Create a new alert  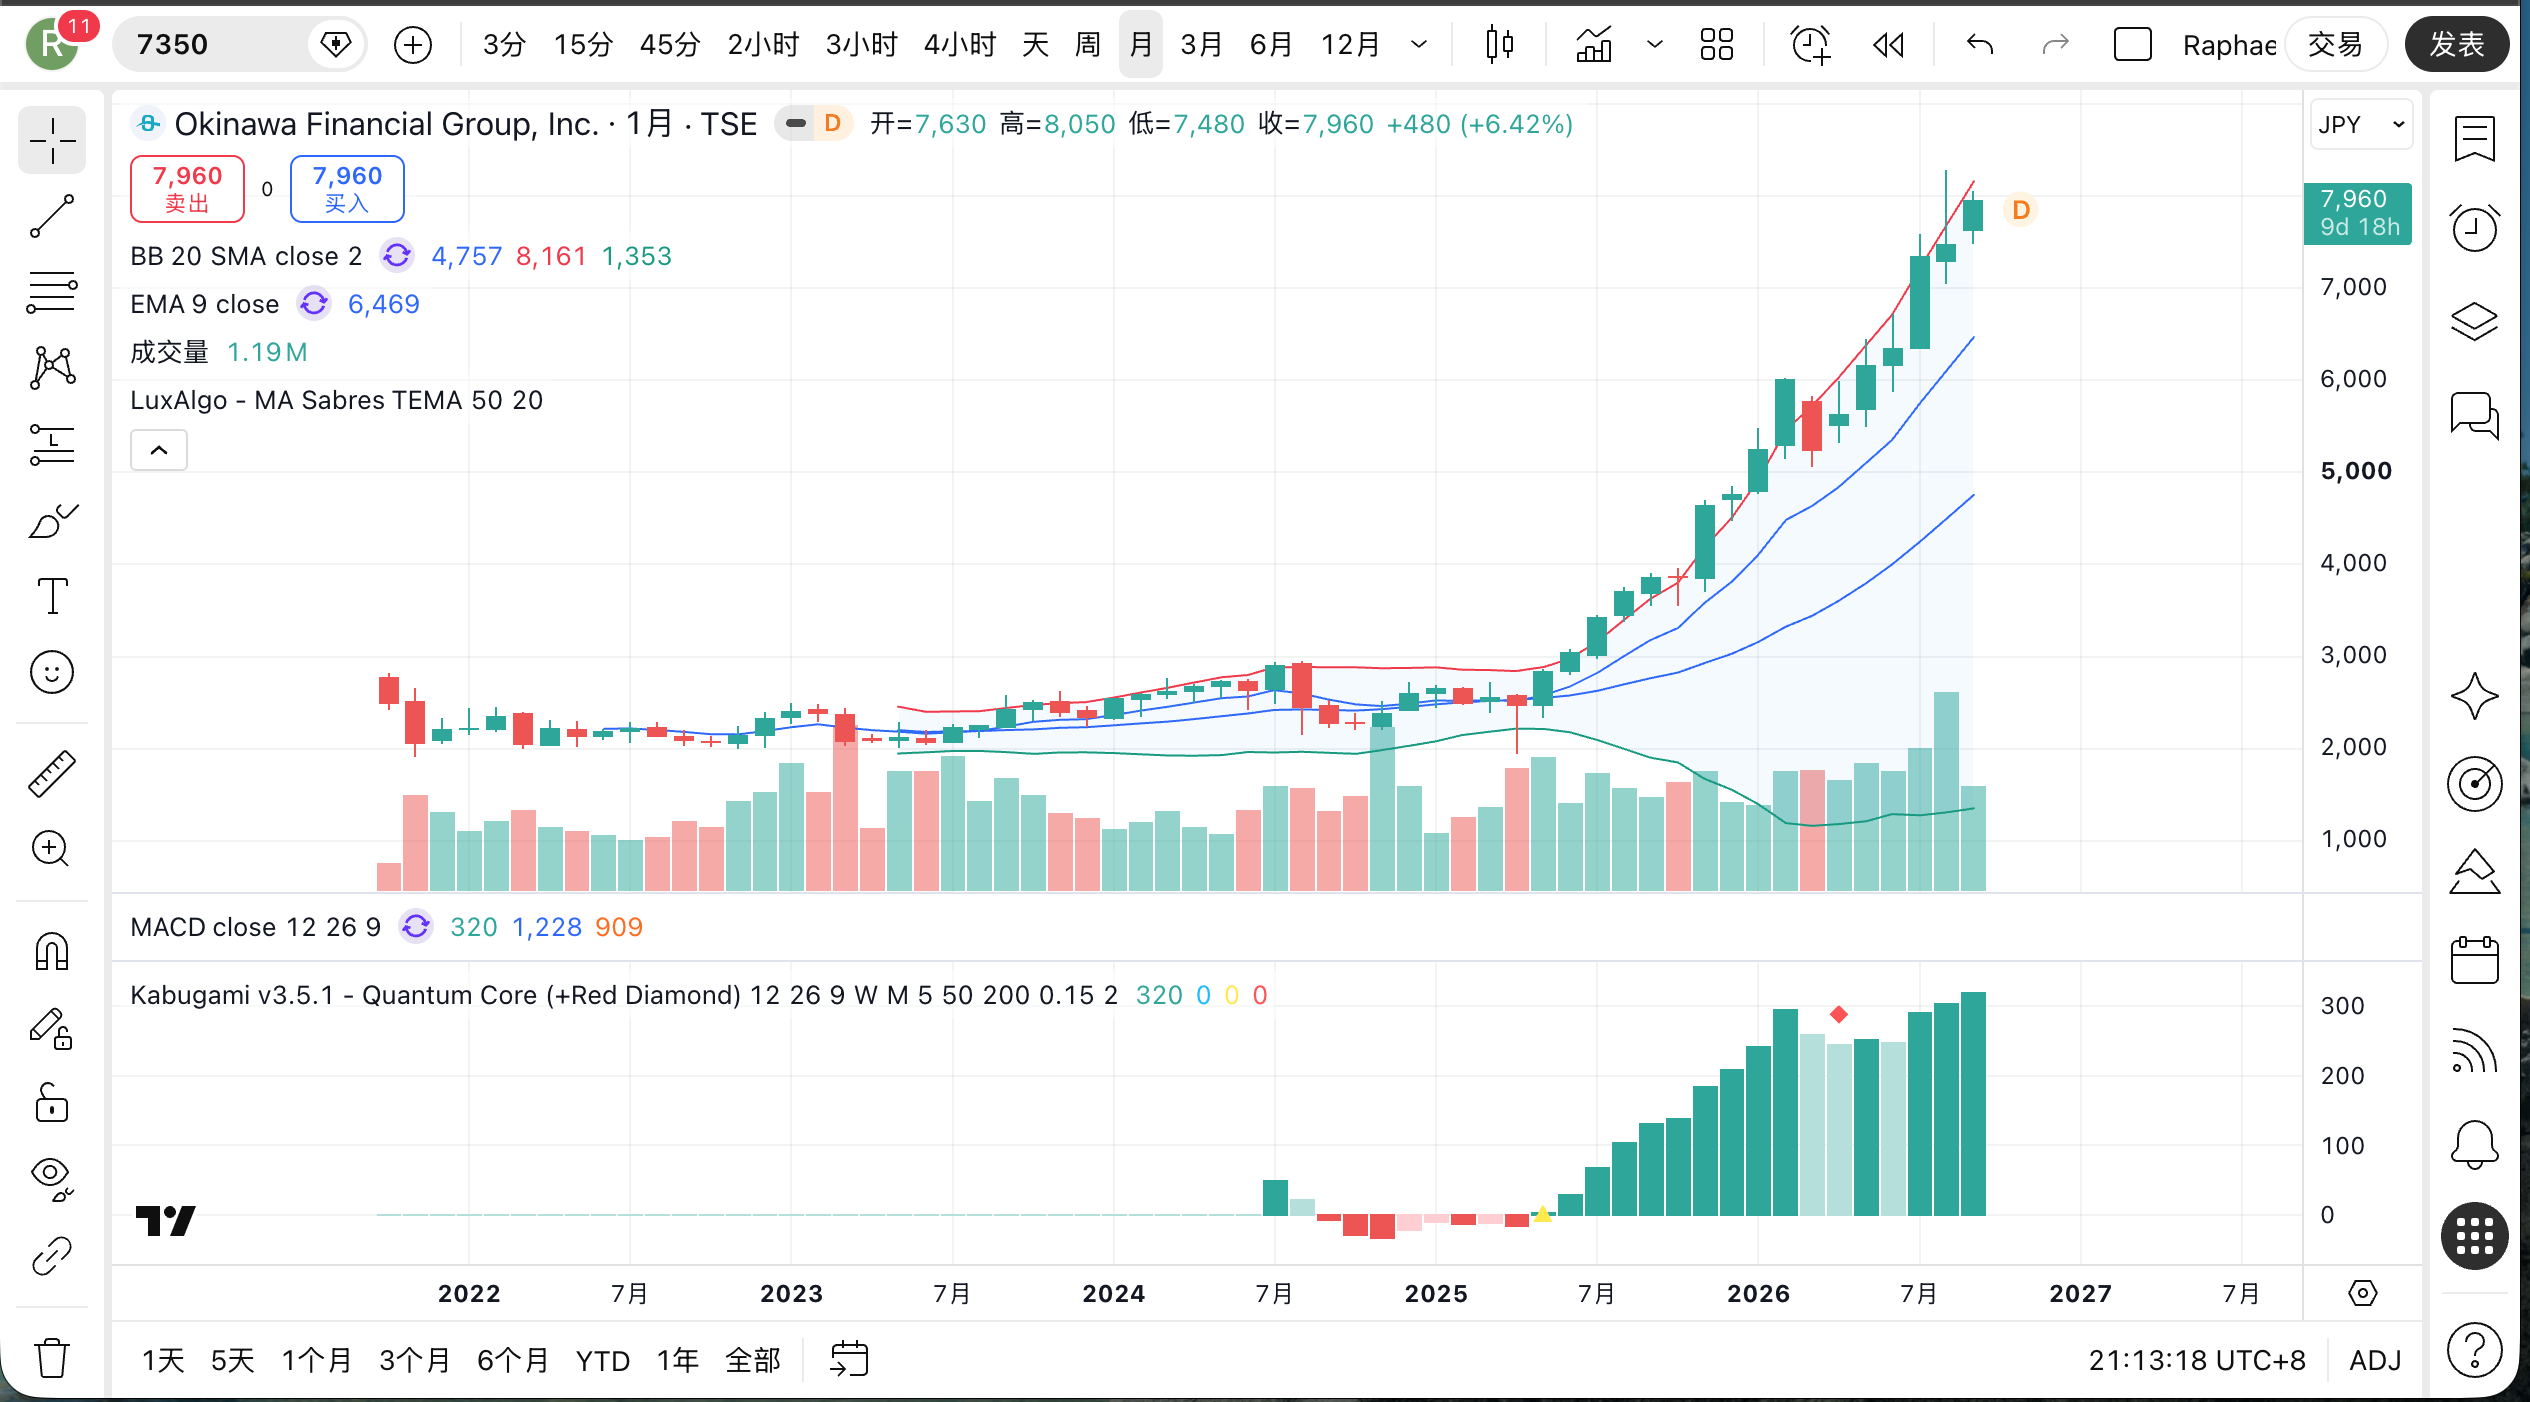pos(1809,45)
